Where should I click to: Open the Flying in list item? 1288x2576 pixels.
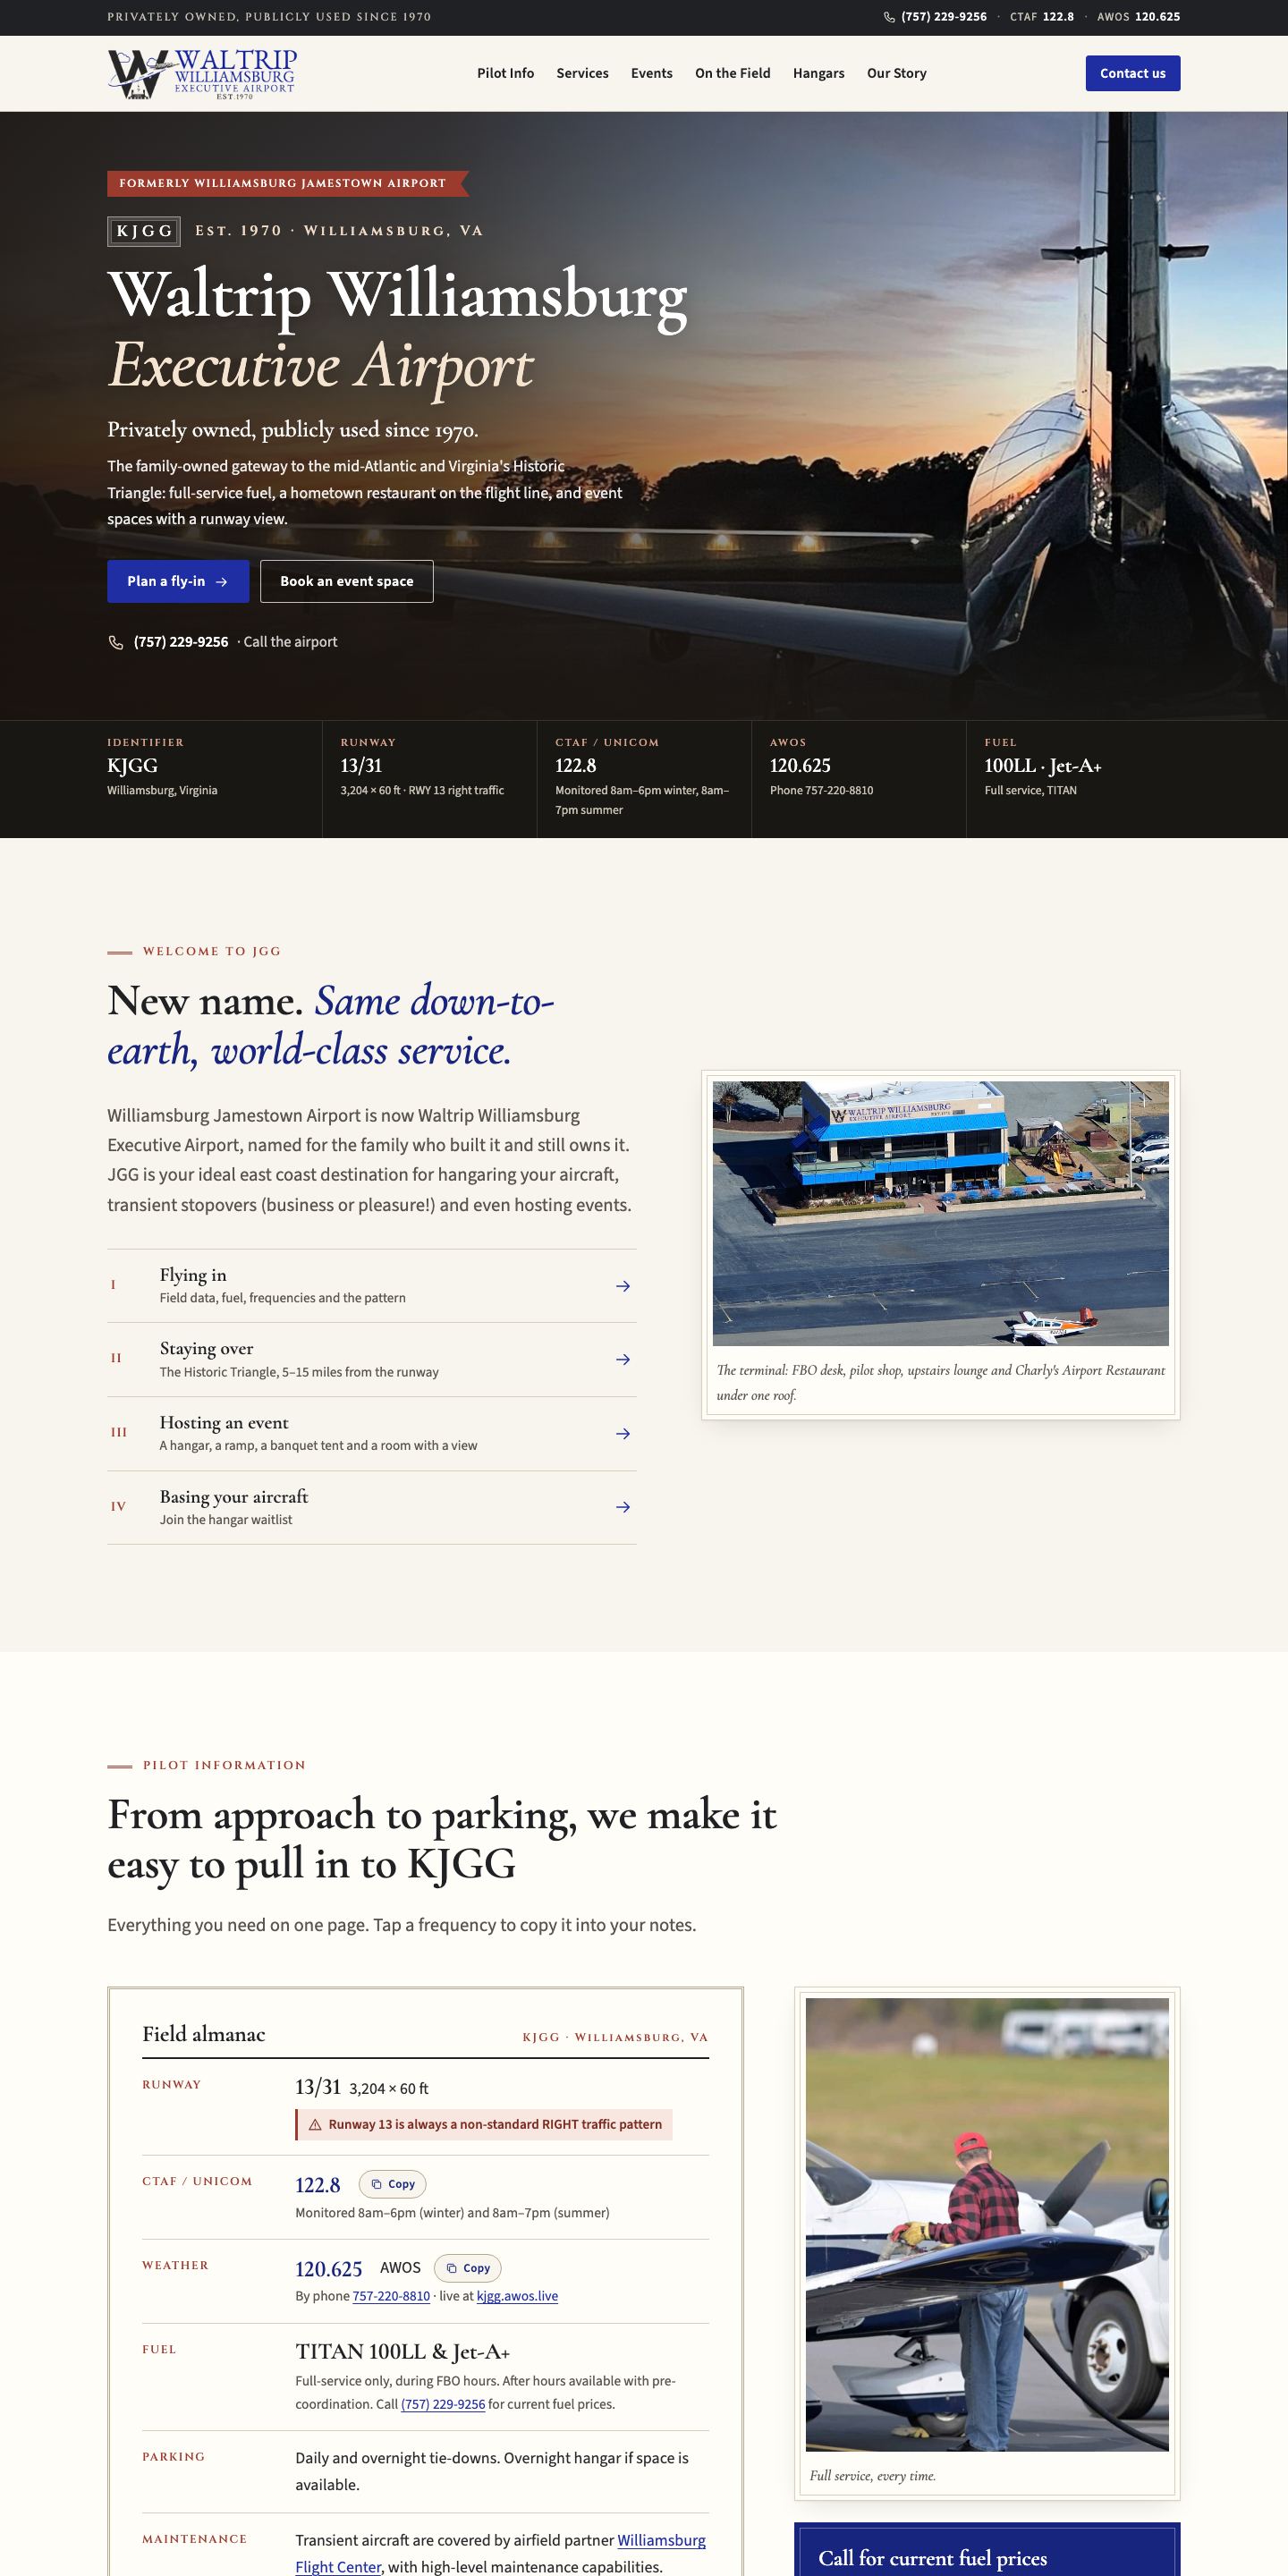point(372,1286)
